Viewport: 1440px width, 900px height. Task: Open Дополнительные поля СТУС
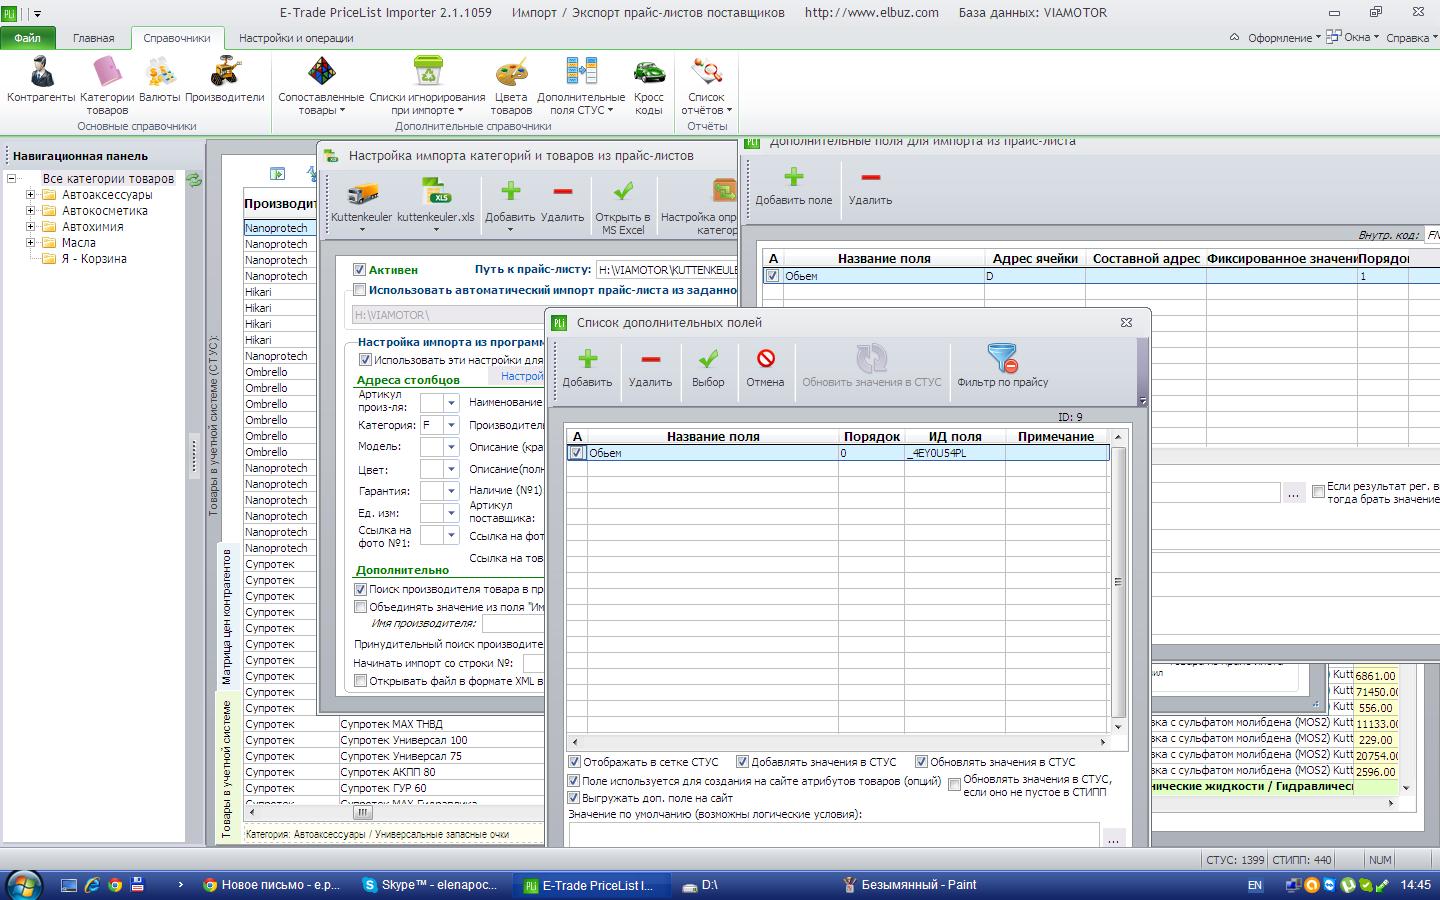[581, 84]
